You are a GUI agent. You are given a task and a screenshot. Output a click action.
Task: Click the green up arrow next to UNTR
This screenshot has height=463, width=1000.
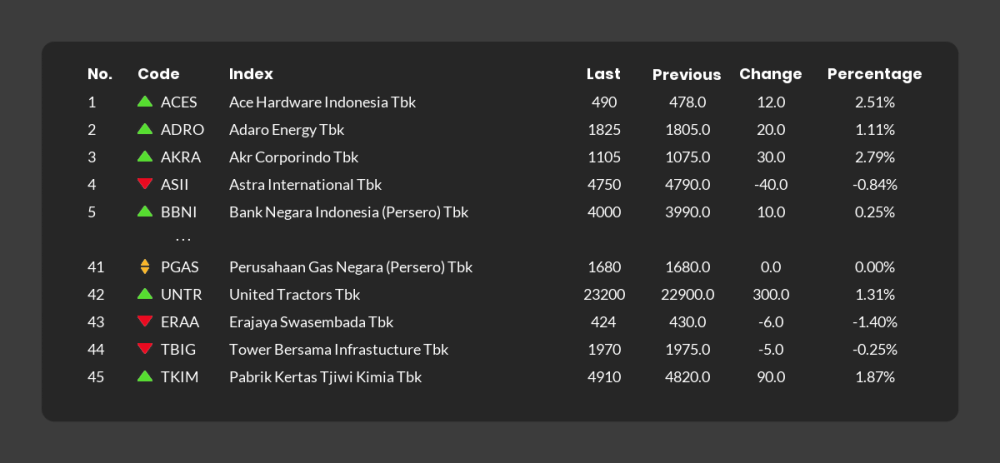(145, 293)
